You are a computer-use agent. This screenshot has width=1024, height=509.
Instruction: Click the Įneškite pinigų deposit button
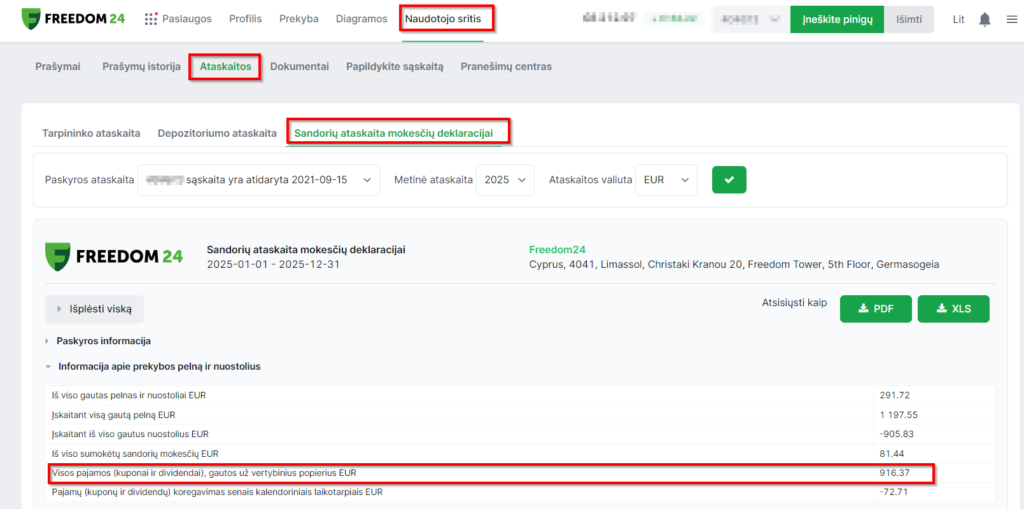[837, 19]
